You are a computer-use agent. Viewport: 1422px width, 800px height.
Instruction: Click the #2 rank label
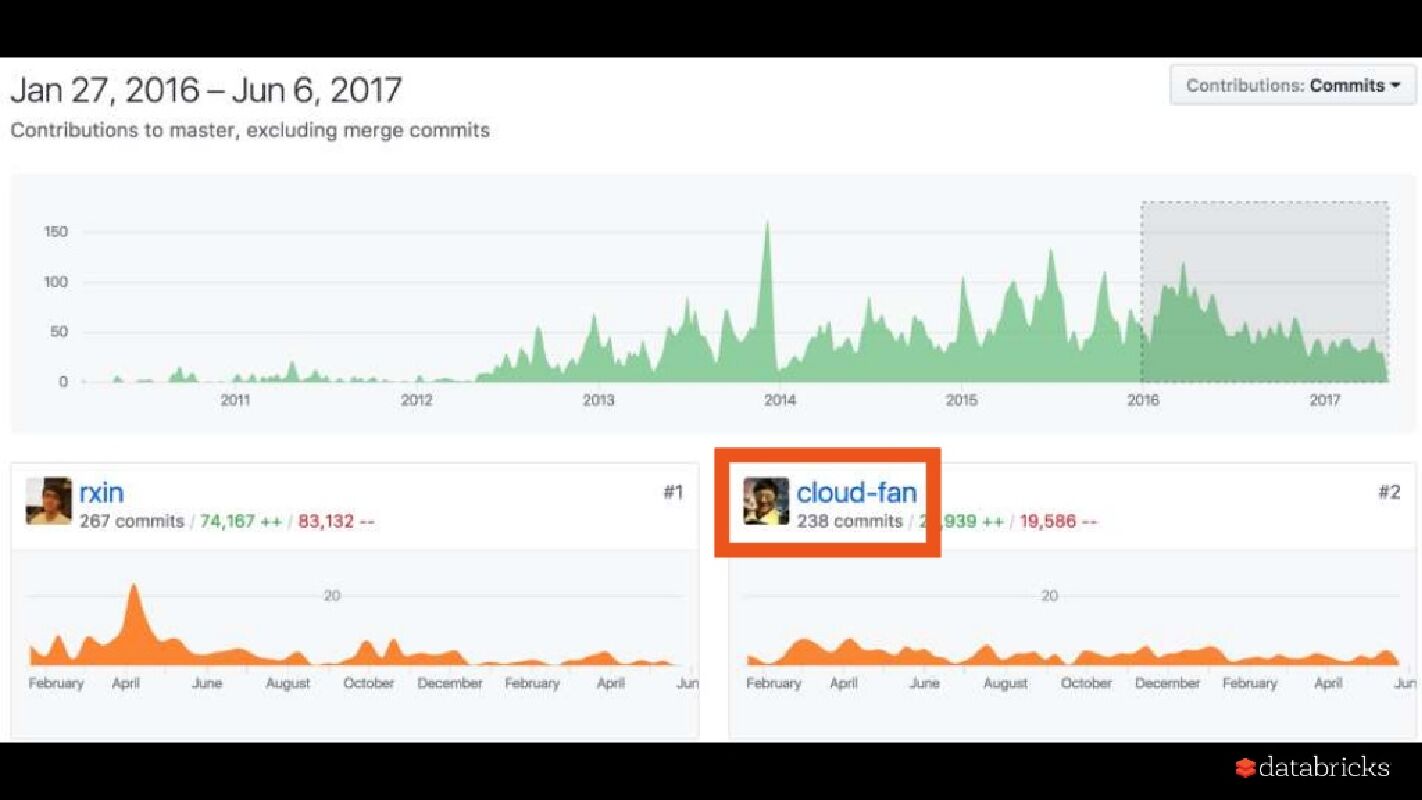coord(1389,492)
